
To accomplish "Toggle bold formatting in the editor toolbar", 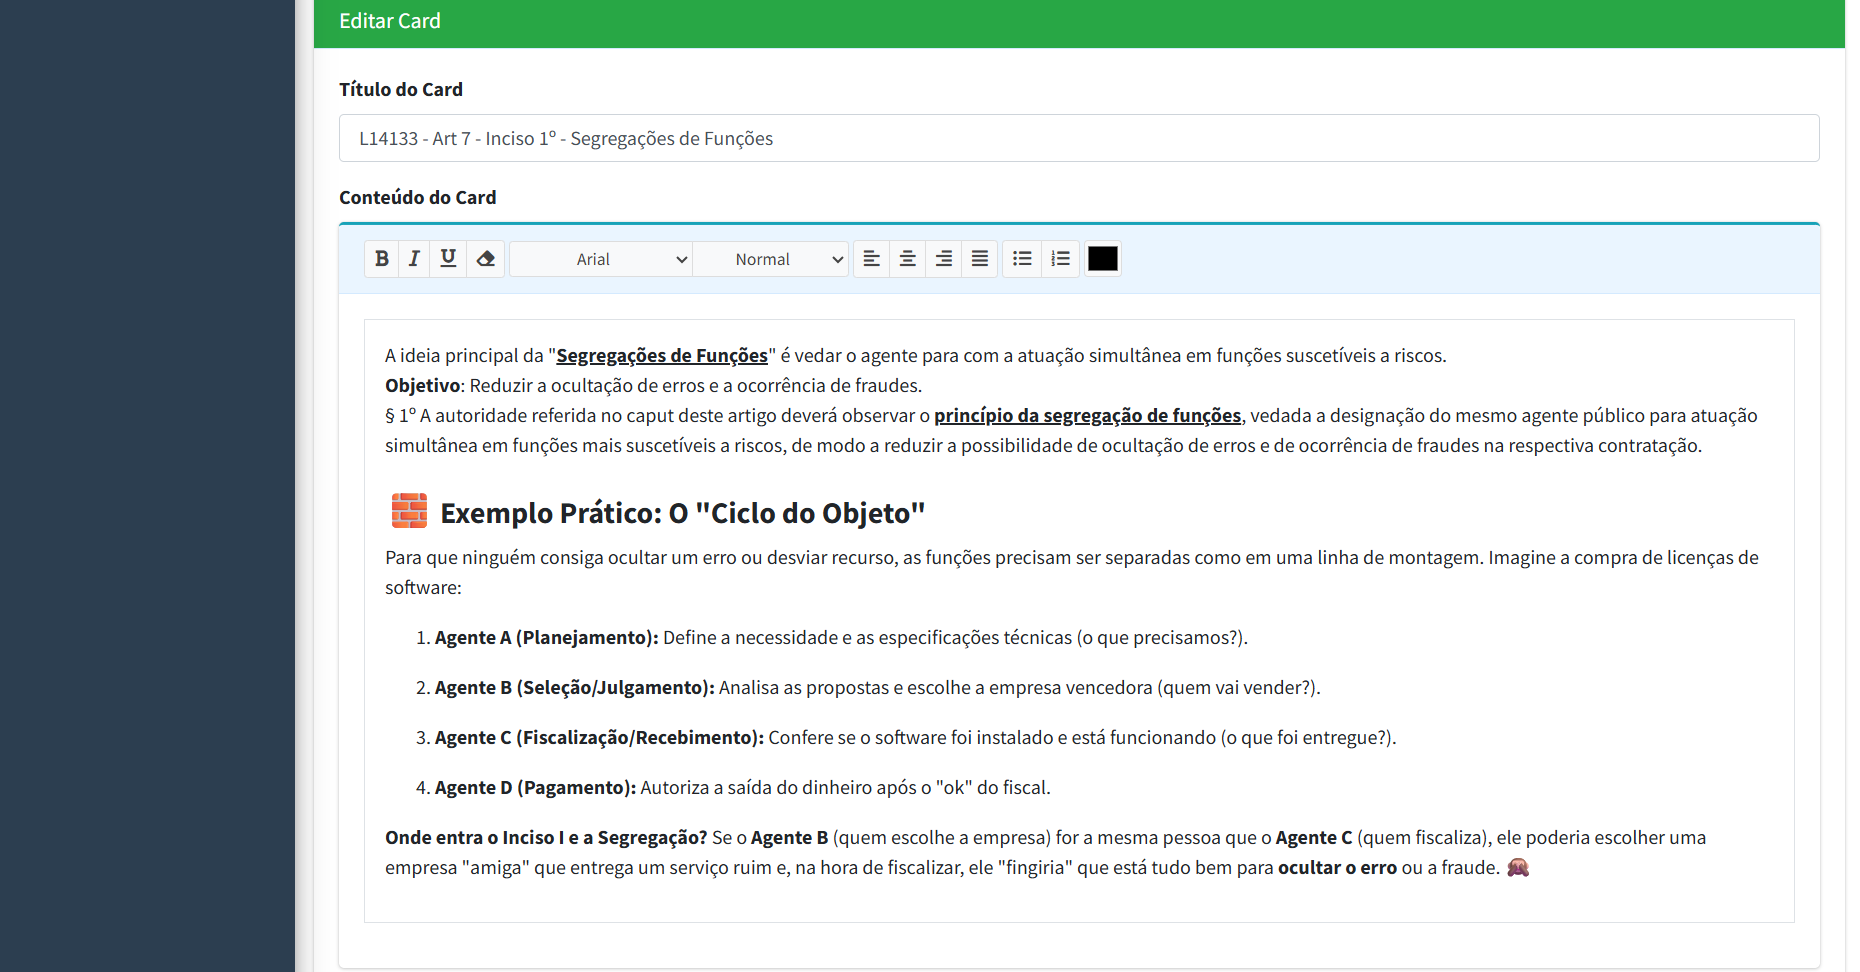I will [381, 259].
